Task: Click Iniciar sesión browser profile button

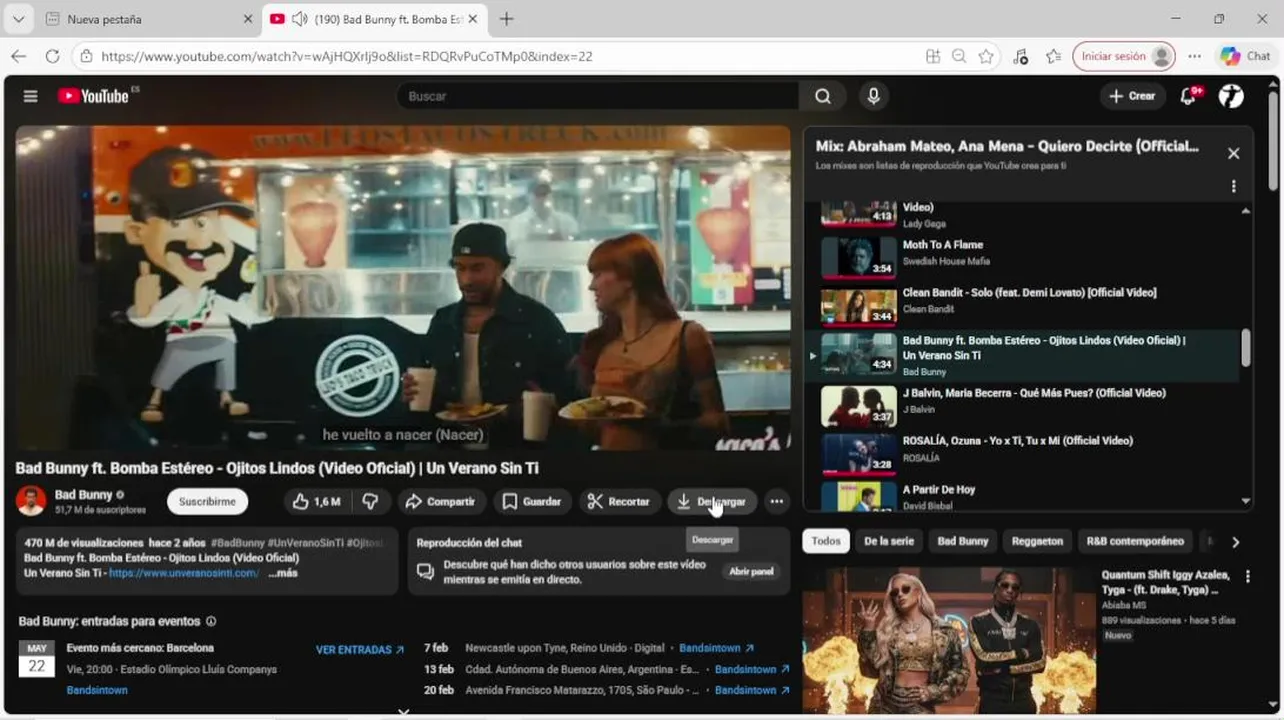Action: point(1123,56)
